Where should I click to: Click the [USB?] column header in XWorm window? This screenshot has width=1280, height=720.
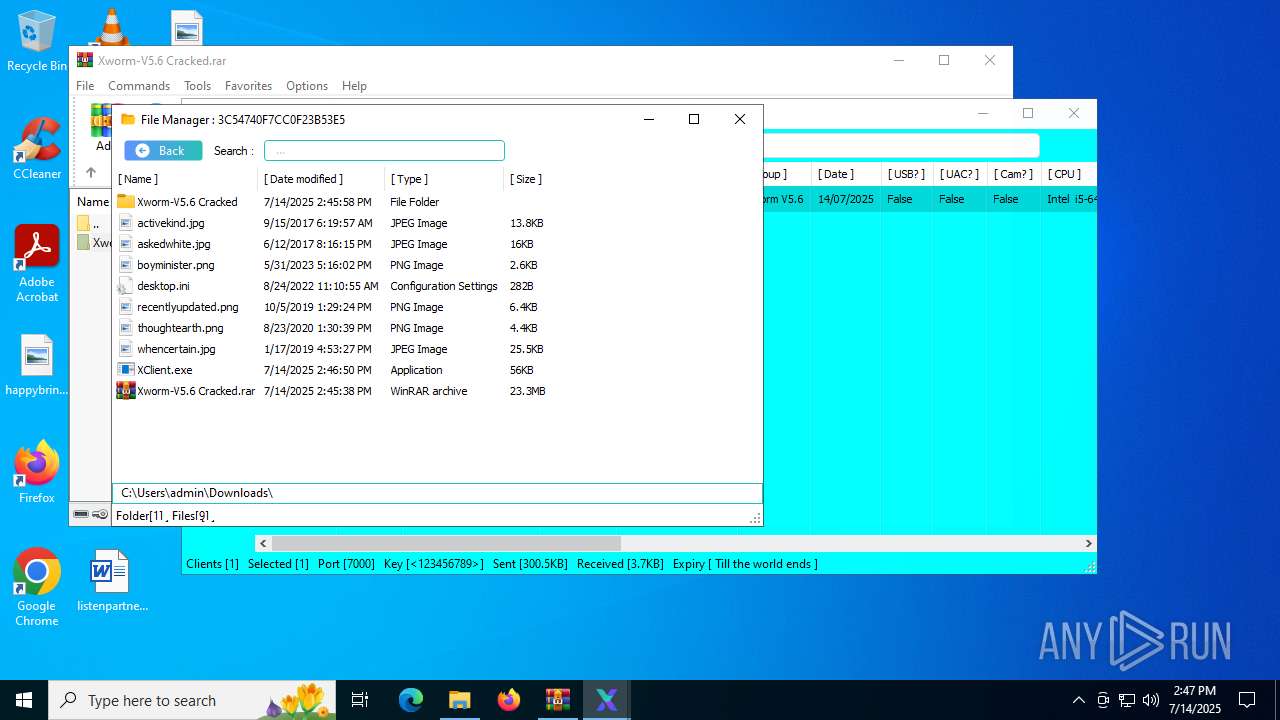[x=906, y=174]
